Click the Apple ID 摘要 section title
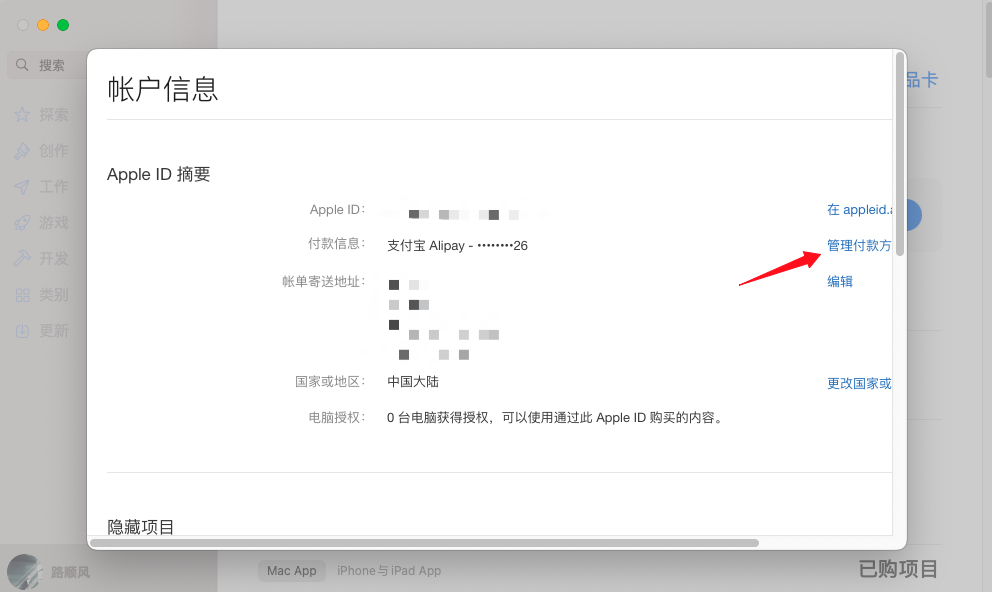The height and width of the screenshot is (592, 992). (159, 174)
